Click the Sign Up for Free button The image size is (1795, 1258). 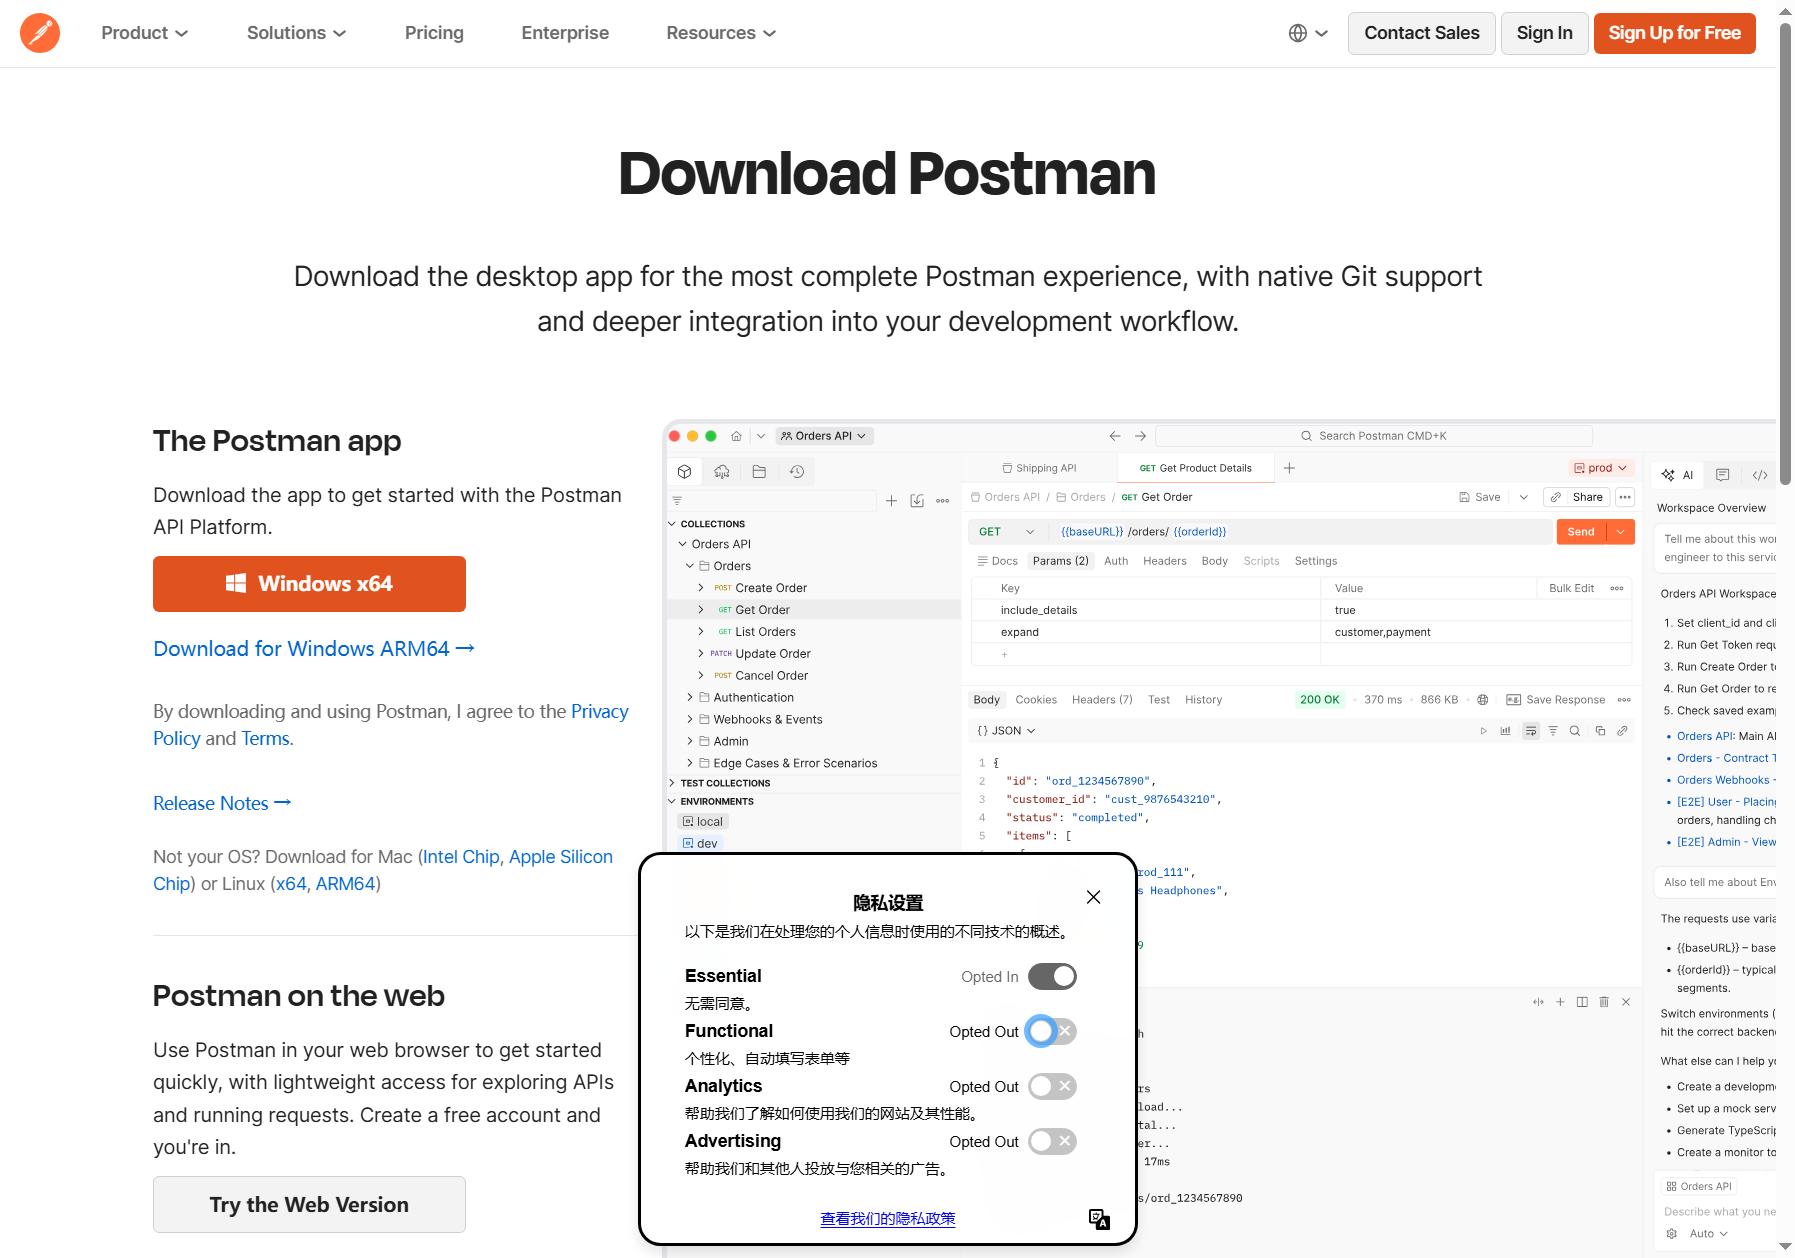(1674, 33)
